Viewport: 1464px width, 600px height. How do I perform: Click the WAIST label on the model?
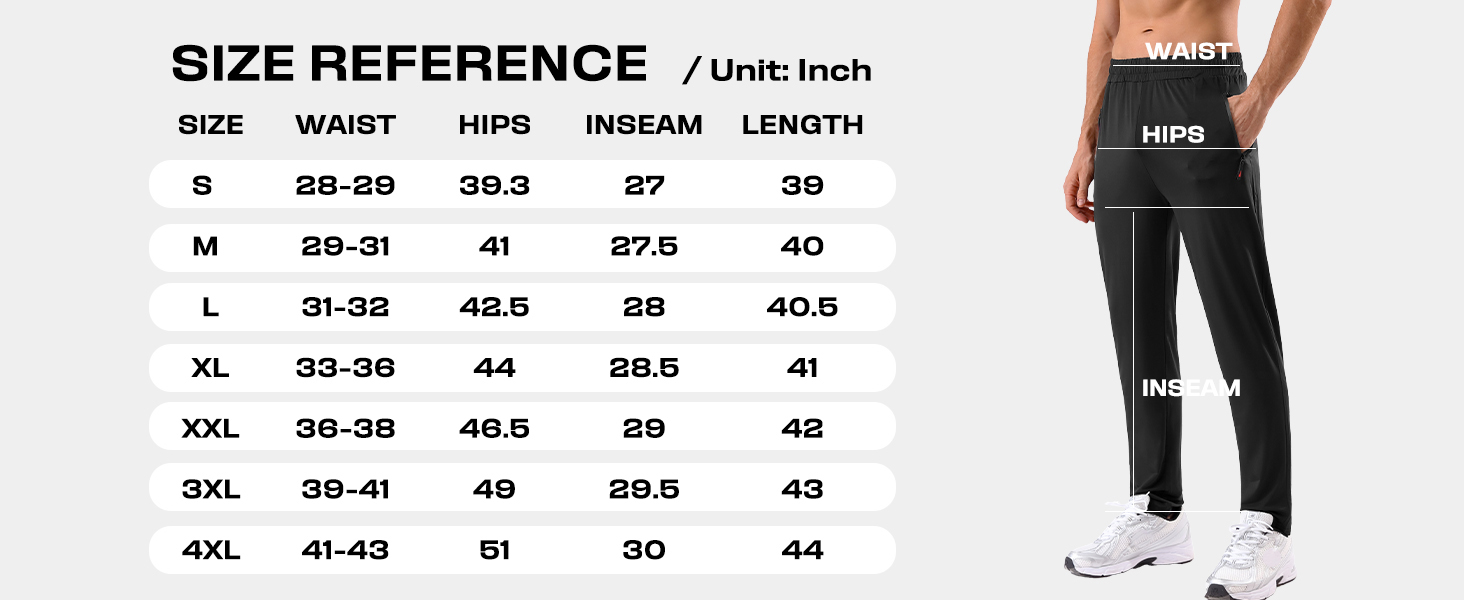point(1188,51)
